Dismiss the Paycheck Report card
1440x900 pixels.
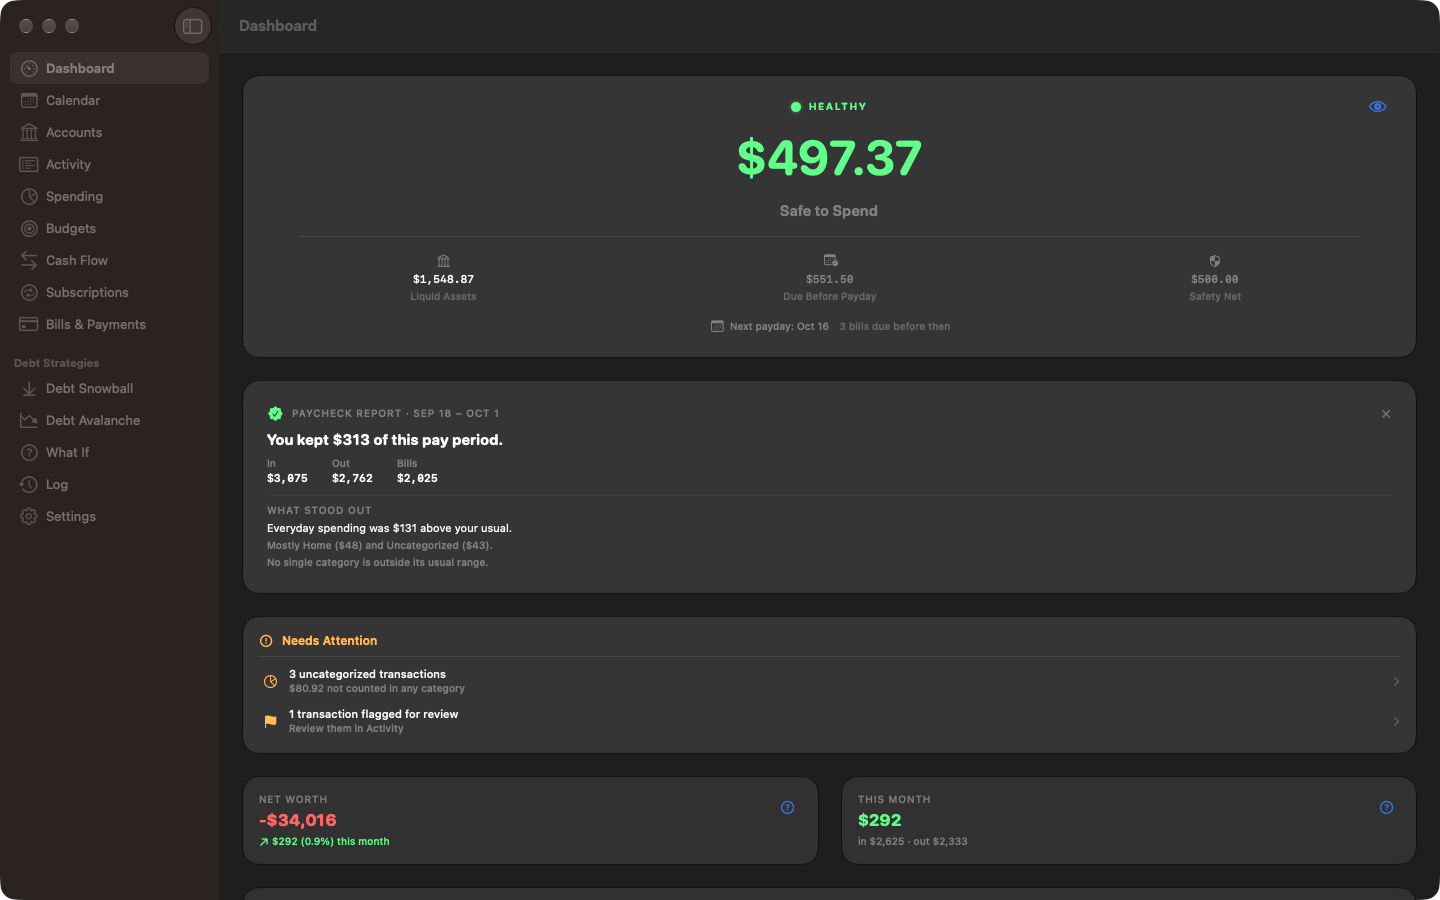pos(1386,414)
